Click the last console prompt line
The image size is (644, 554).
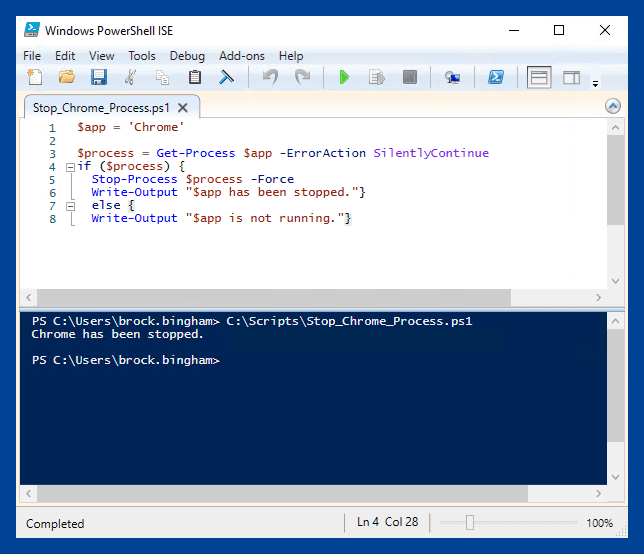[x=126, y=360]
